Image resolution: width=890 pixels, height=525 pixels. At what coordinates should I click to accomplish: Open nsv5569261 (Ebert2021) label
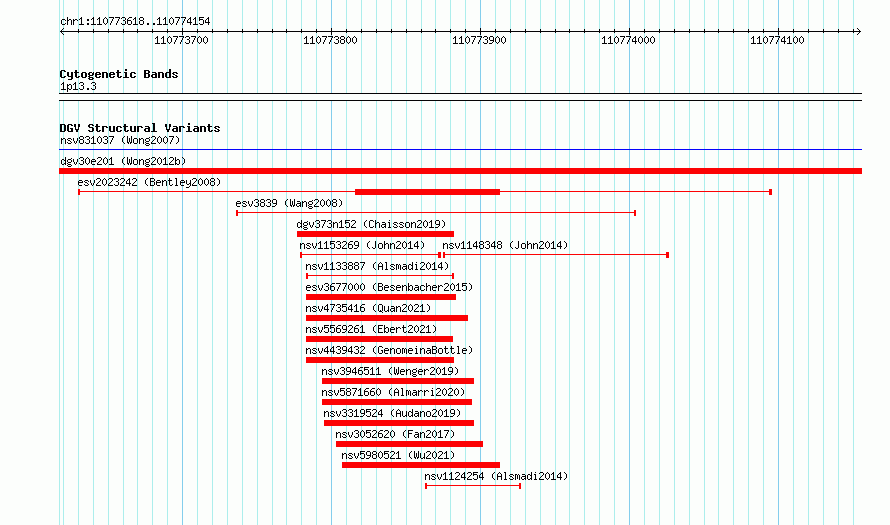click(371, 329)
